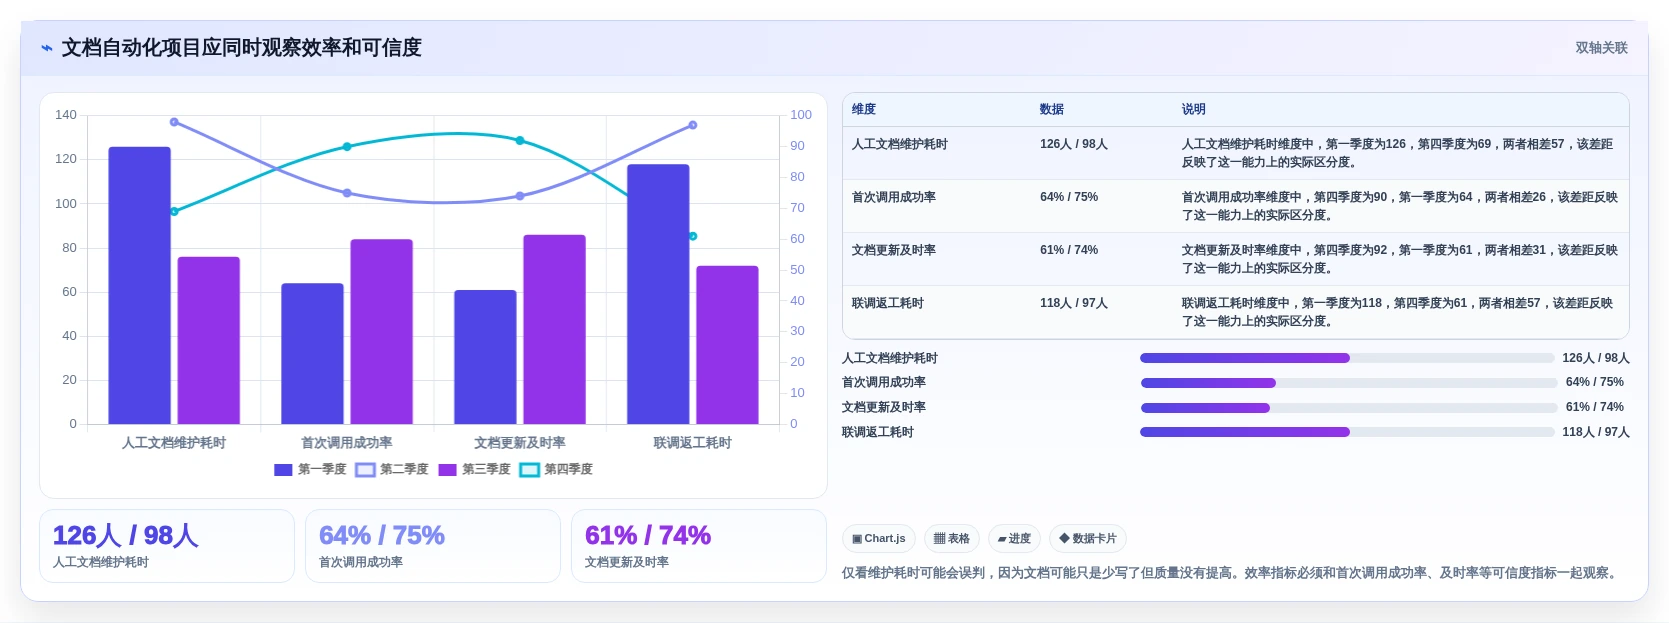Click the 进度 tag chip
This screenshot has height=623, width=1669.
click(1014, 538)
